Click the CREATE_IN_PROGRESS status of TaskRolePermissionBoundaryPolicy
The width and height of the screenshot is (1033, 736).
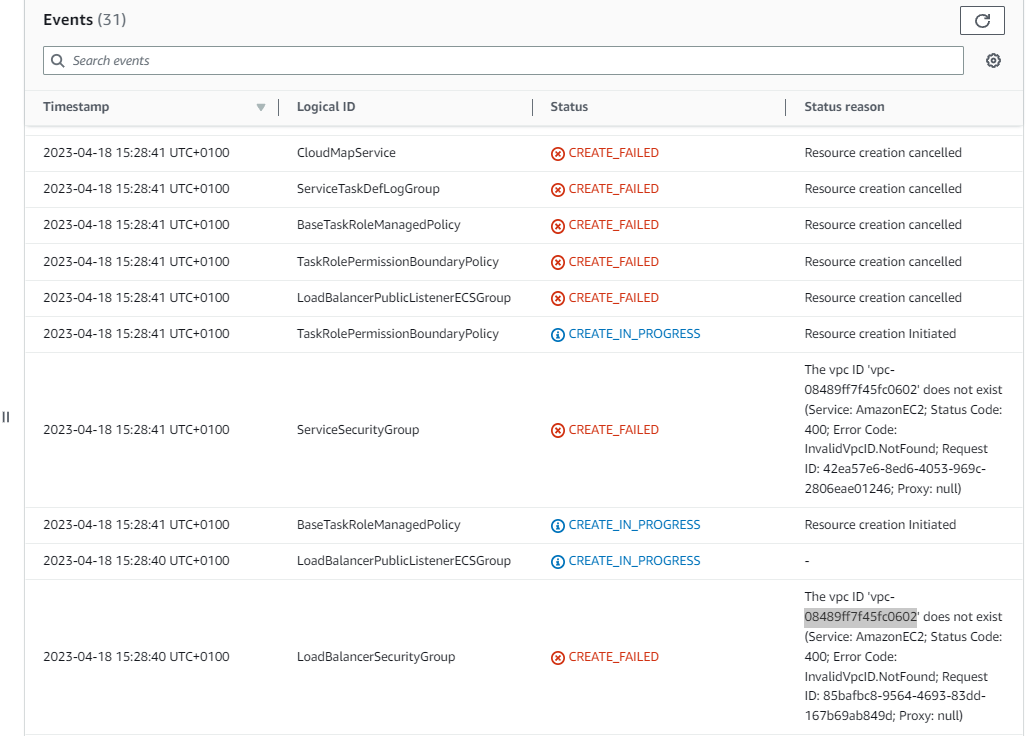click(x=634, y=333)
